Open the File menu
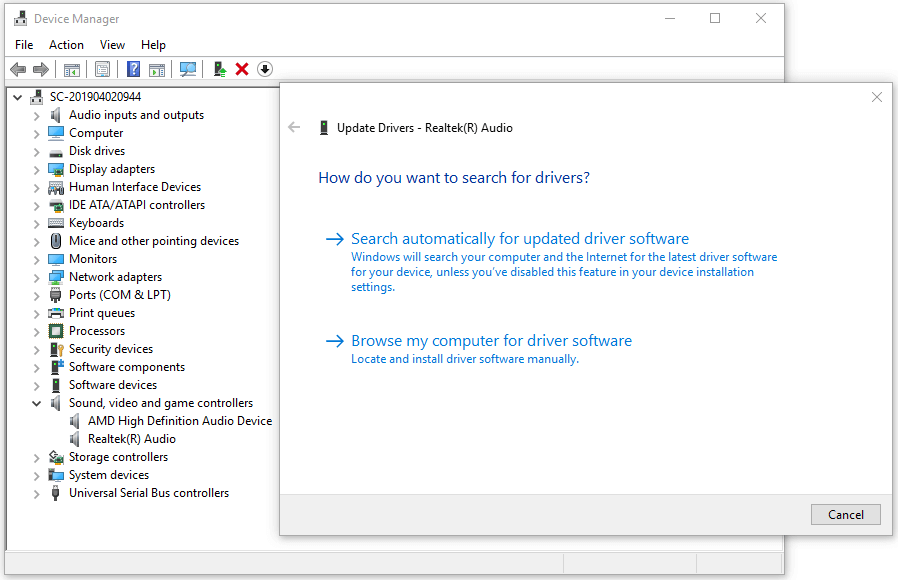The image size is (898, 580). [x=24, y=45]
